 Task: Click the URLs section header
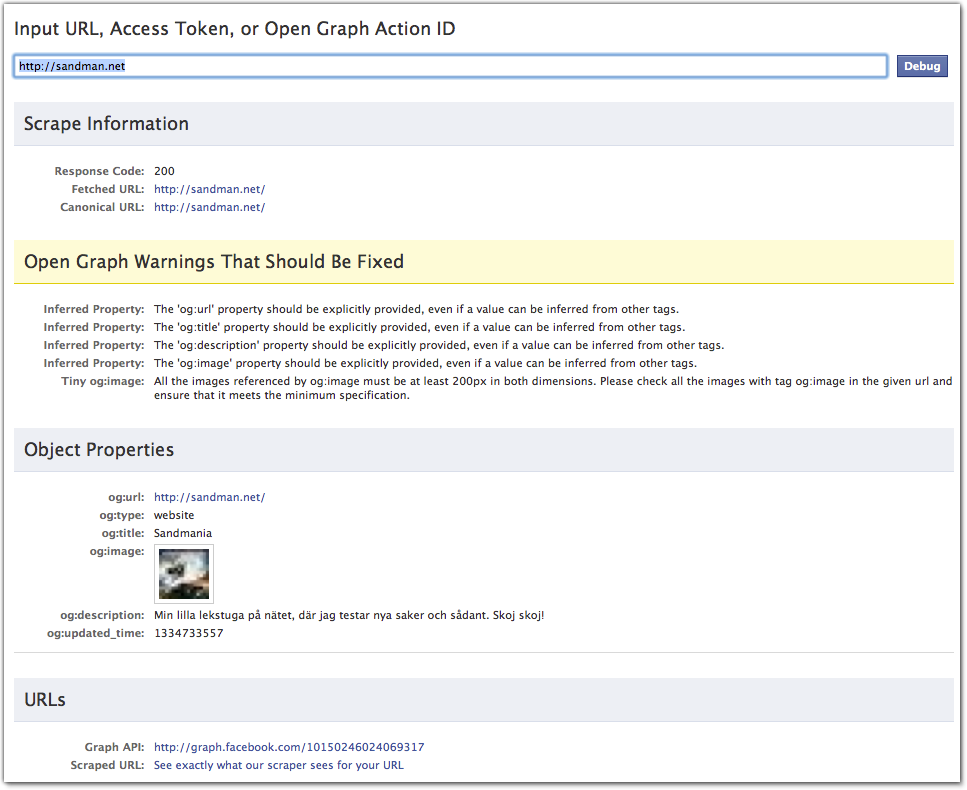pyautogui.click(x=45, y=700)
